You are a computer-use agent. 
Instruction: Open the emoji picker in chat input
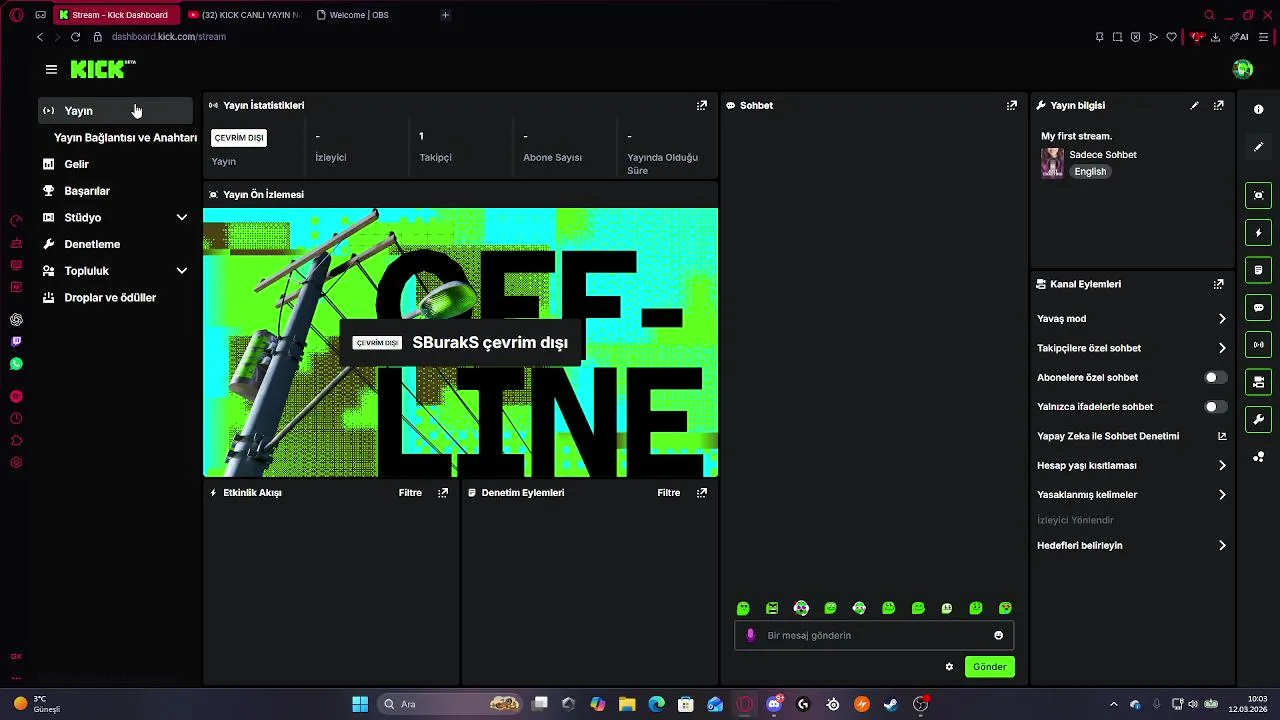pos(998,635)
